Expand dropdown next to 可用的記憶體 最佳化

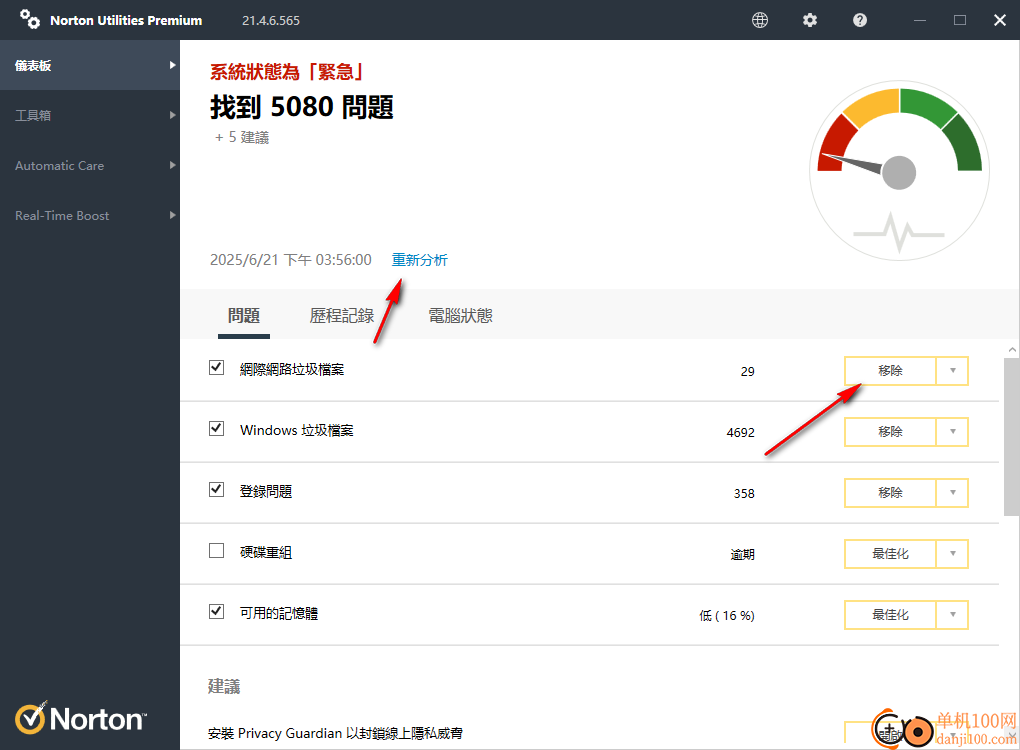(952, 615)
